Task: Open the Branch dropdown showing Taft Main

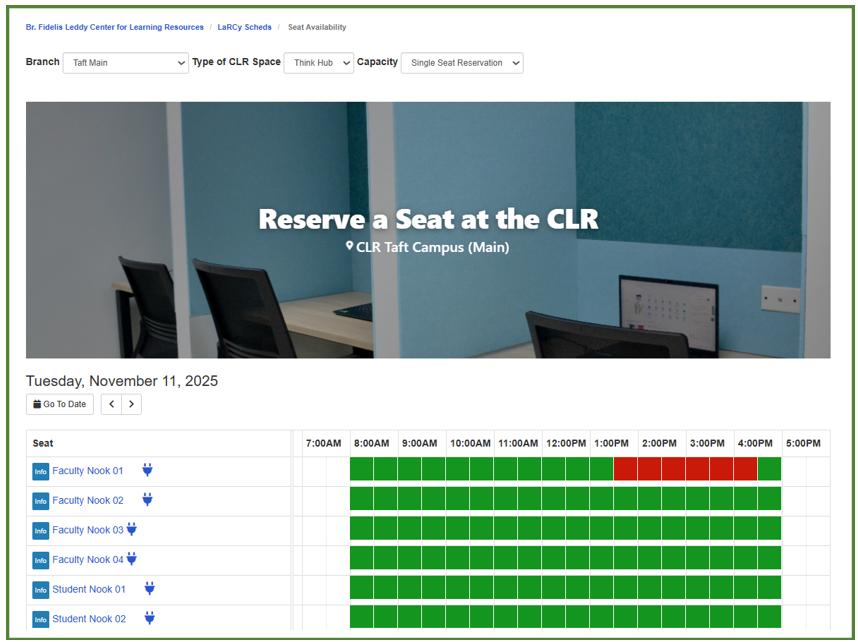Action: click(x=125, y=63)
